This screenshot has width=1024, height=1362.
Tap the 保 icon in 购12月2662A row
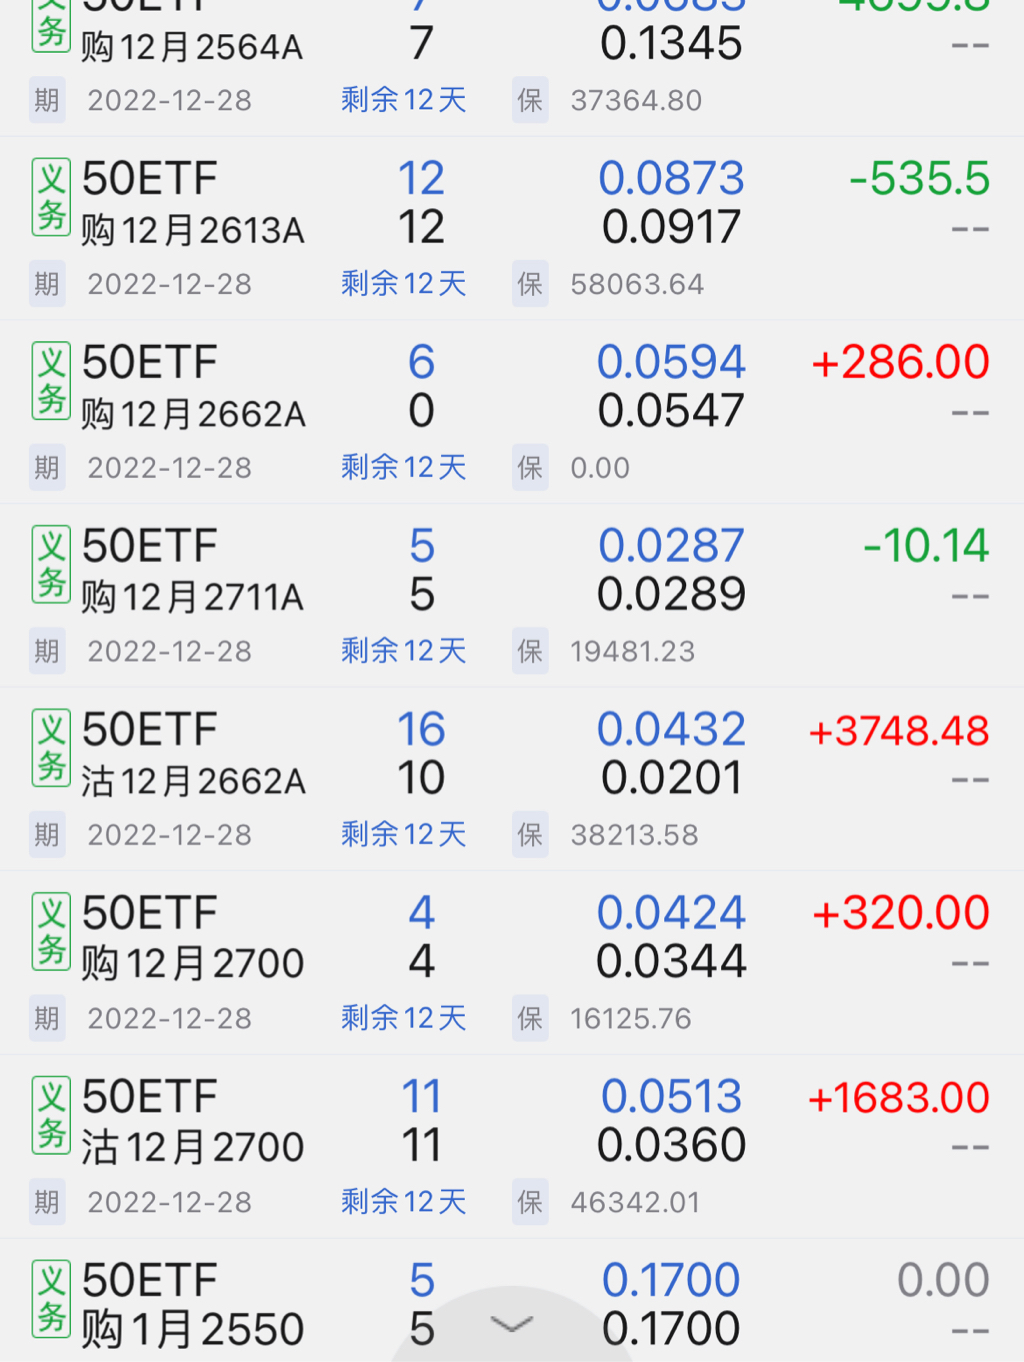530,468
